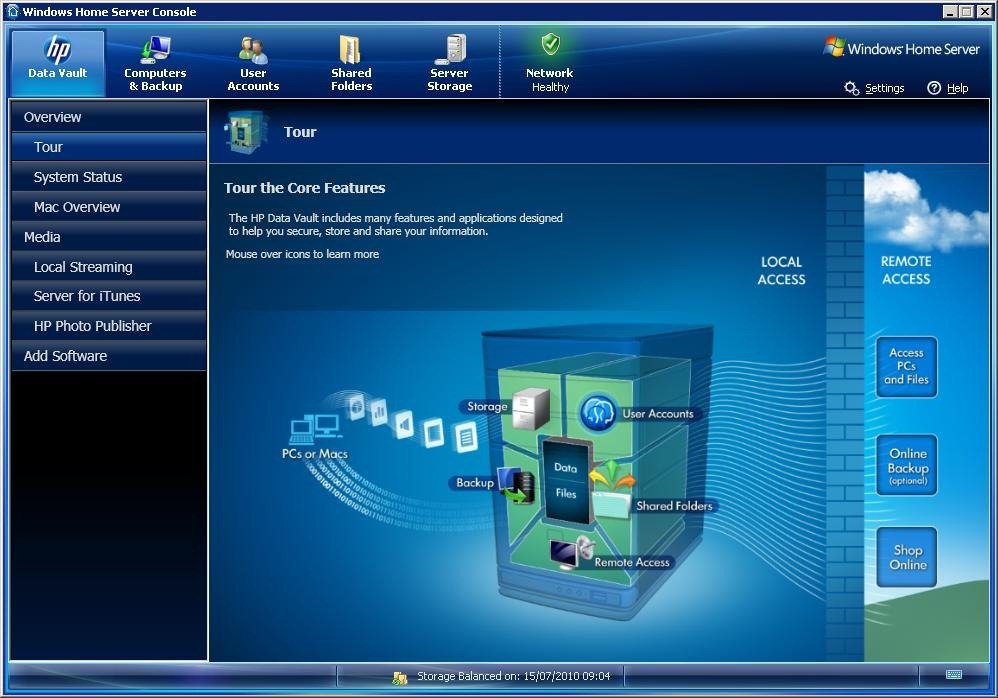
Task: Open Local Streaming page
Action: click(x=108, y=267)
